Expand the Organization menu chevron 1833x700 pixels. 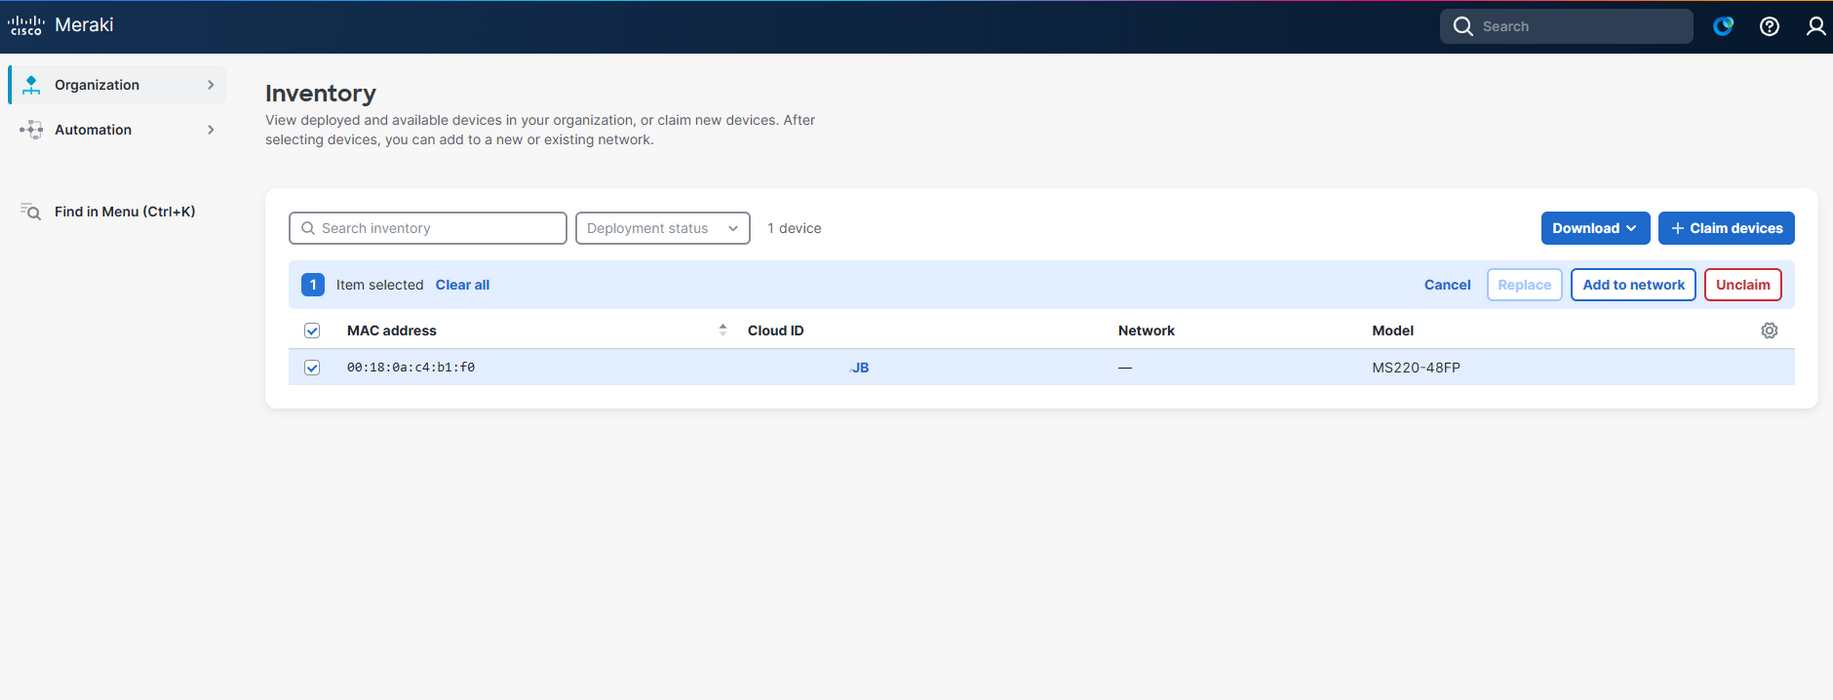[x=210, y=85]
